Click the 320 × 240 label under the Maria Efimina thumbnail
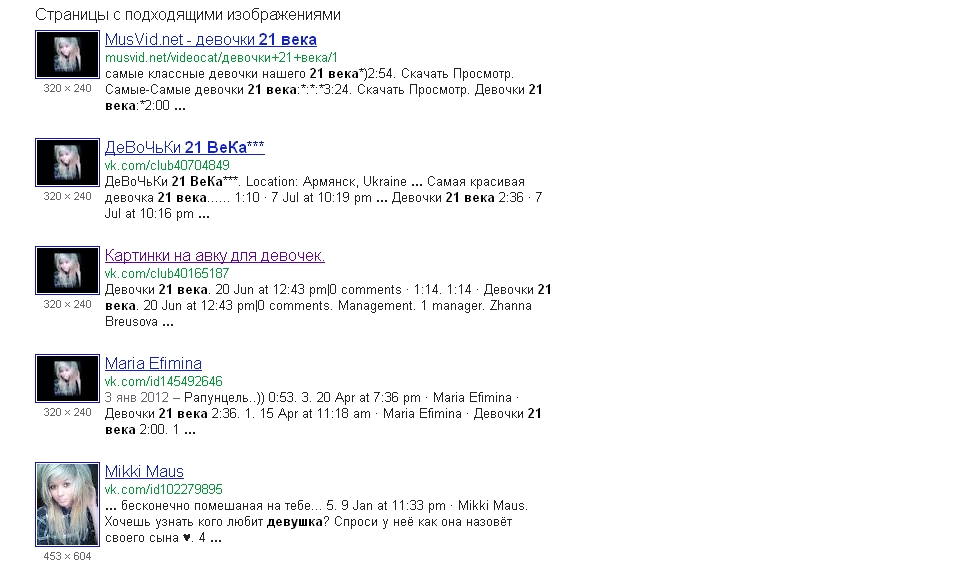This screenshot has width=953, height=584. tap(67, 413)
